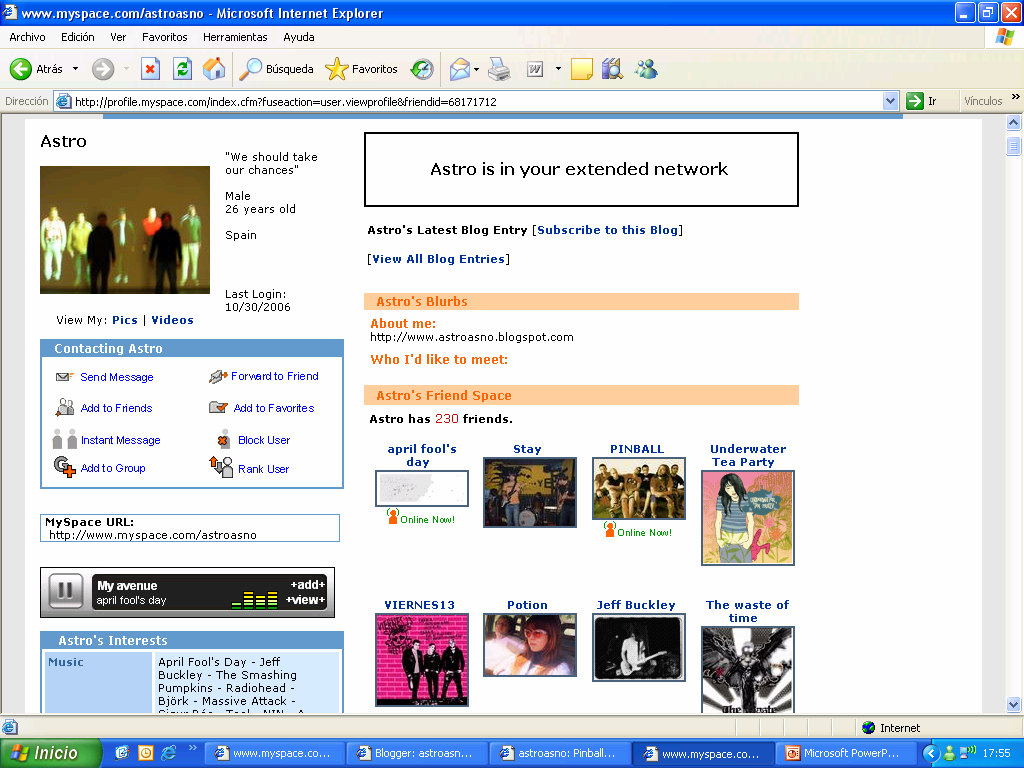Expand the Edit with Word dropdown arrow
1024x768 pixels.
[558, 69]
